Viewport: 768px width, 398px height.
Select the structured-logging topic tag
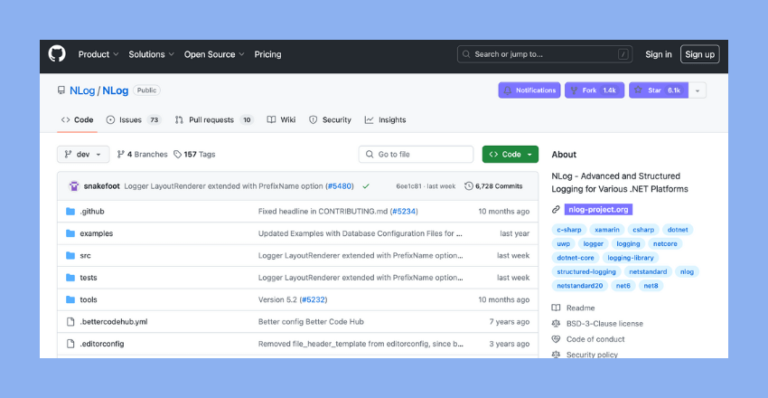point(586,272)
